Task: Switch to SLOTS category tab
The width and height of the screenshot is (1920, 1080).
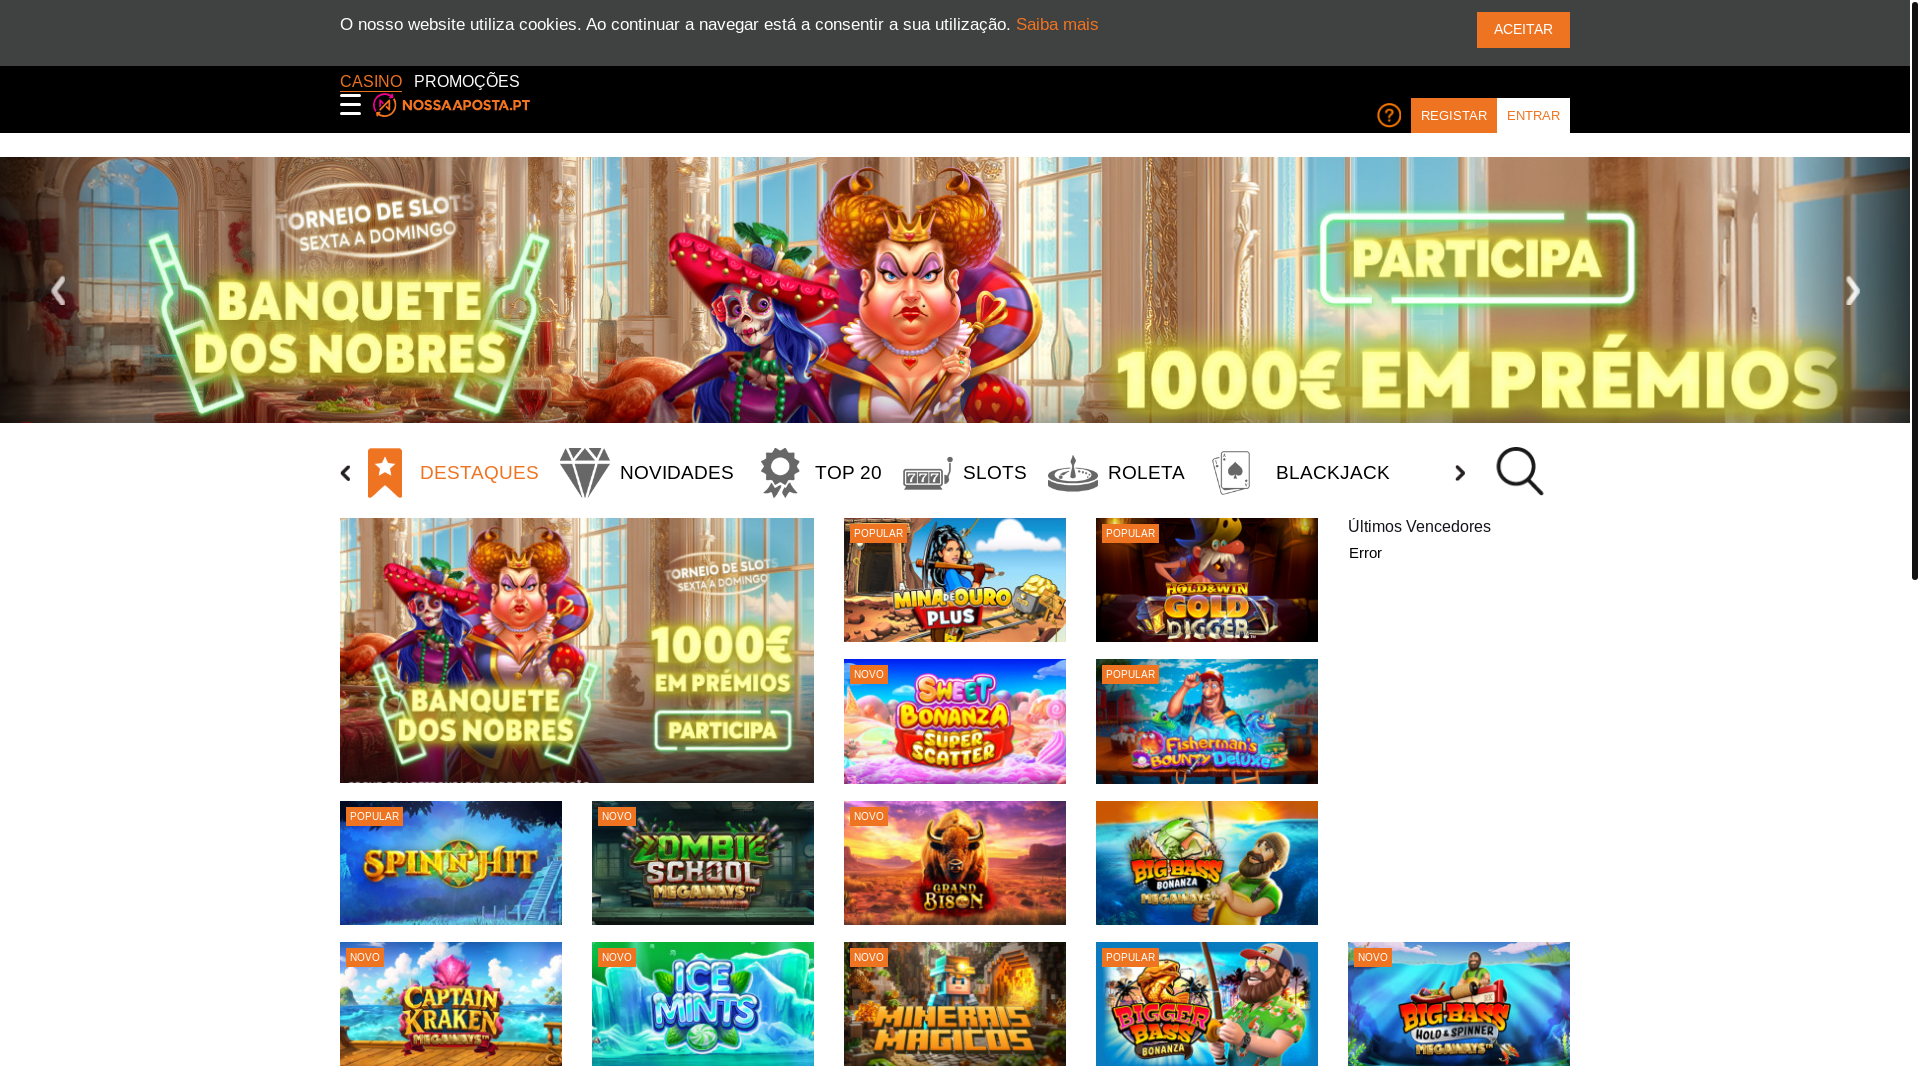Action: coord(995,473)
